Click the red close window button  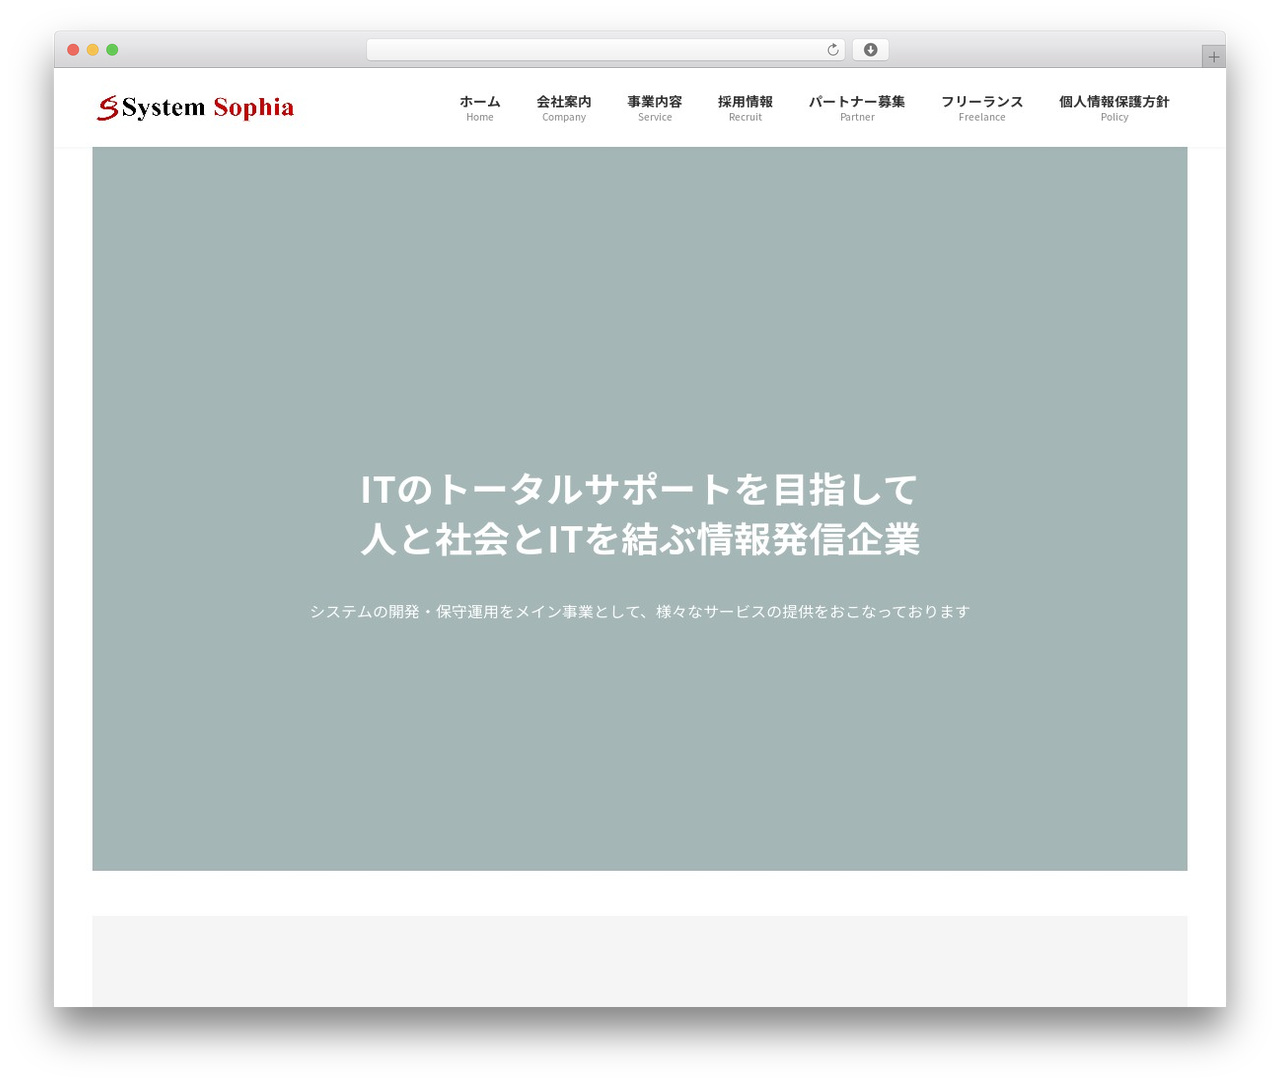[x=73, y=50]
